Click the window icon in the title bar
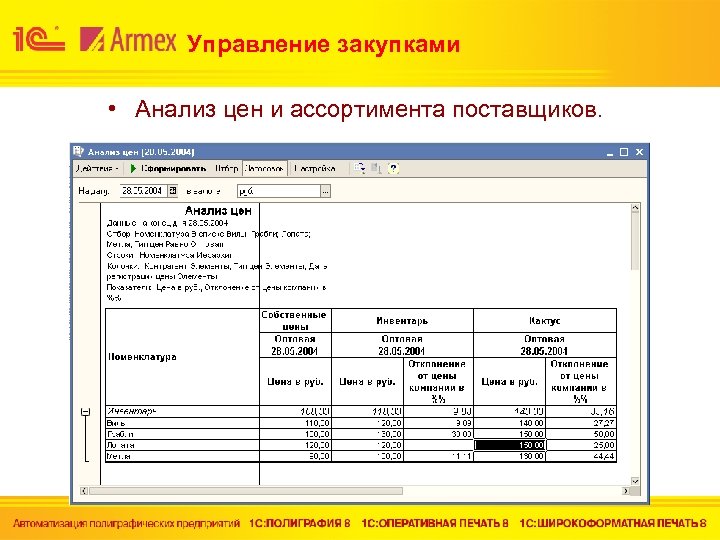 (79, 151)
